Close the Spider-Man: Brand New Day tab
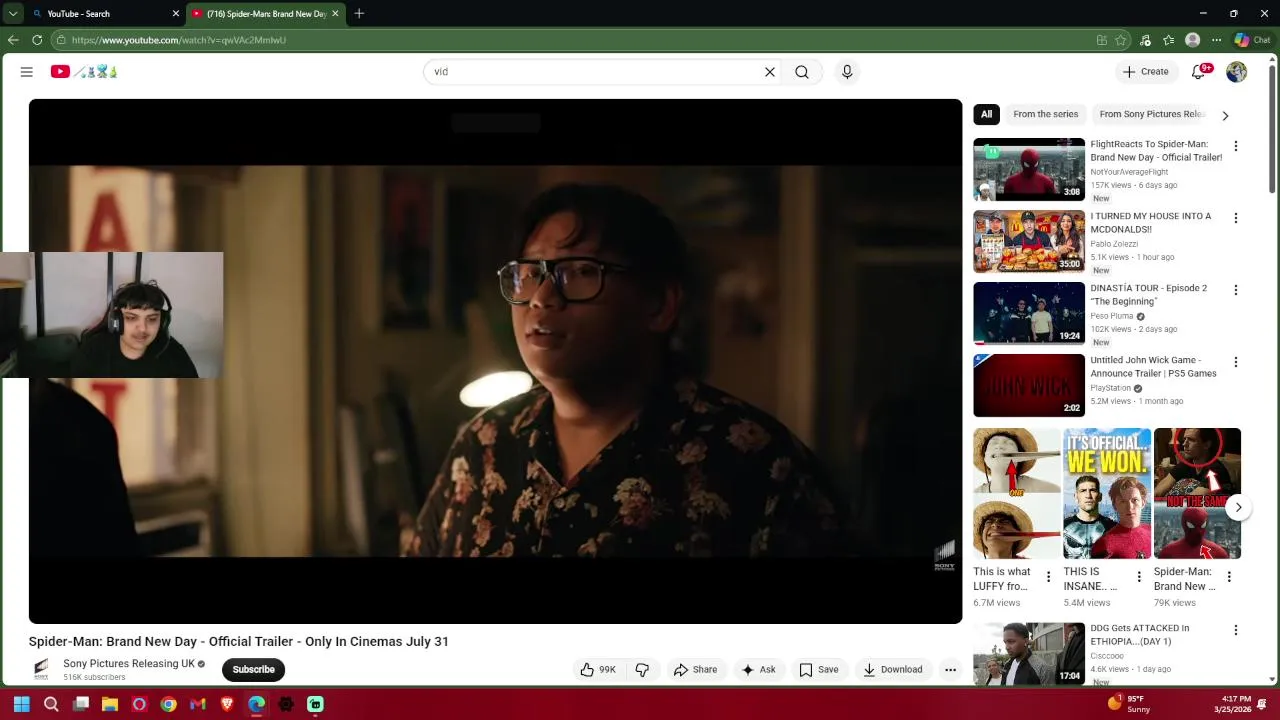This screenshot has width=1280, height=720. 336,14
